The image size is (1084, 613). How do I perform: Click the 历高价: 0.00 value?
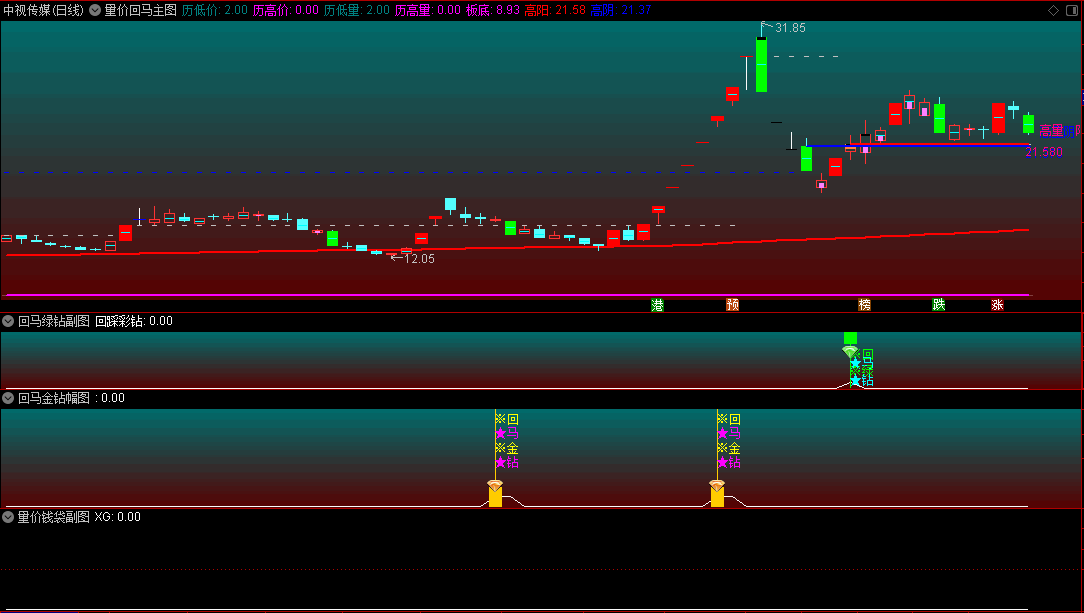286,10
